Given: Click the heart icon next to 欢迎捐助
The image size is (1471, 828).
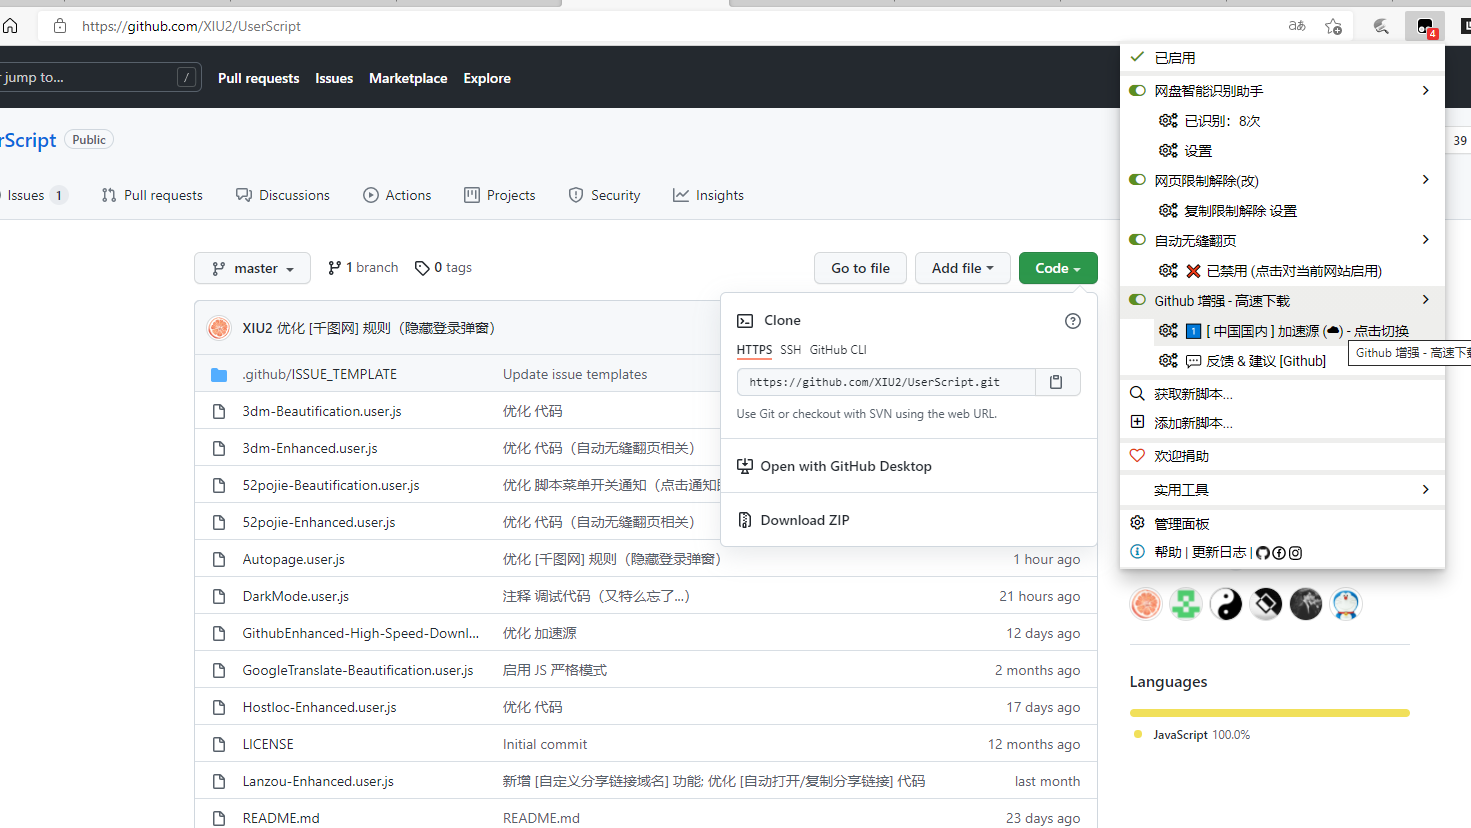Looking at the screenshot, I should click(1137, 455).
